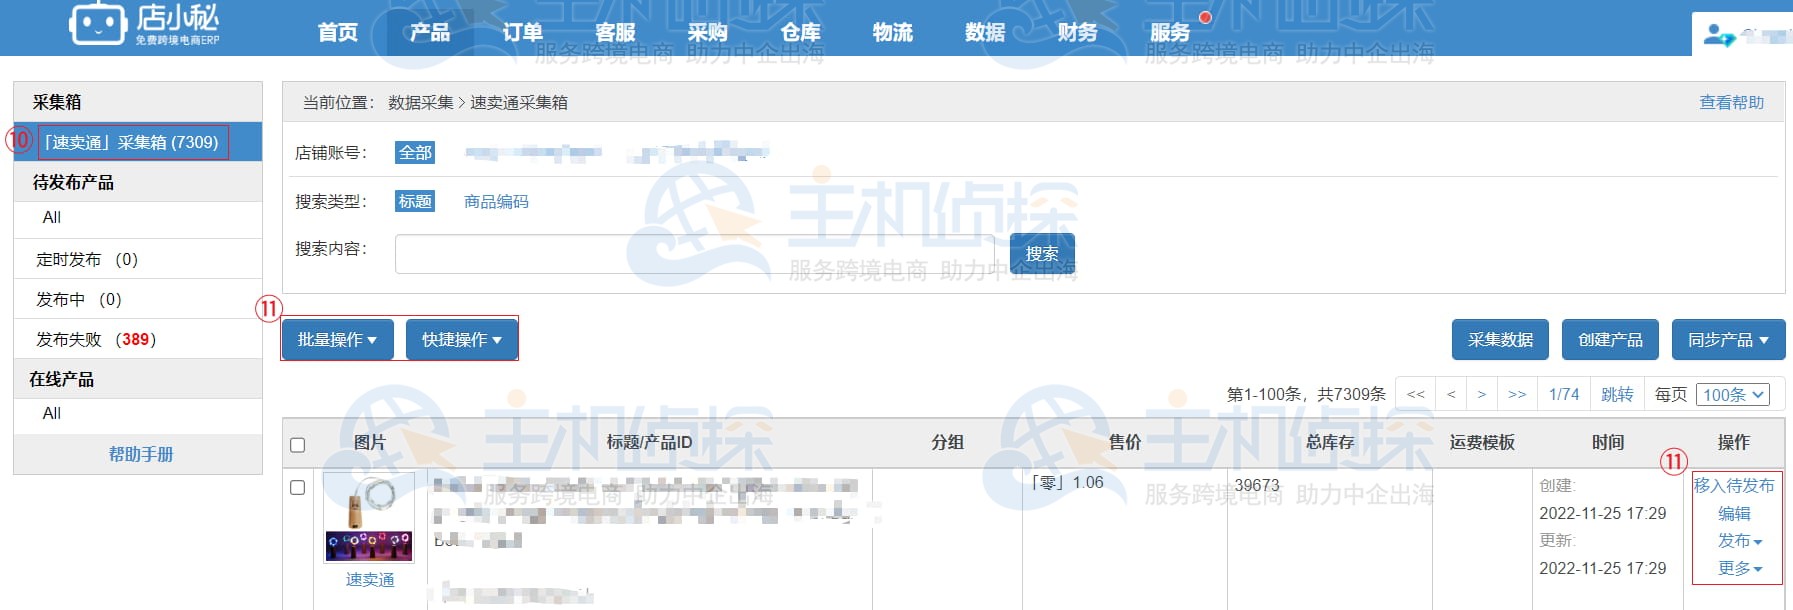Go to next page with > button
This screenshot has height=610, width=1793.
1482,394
